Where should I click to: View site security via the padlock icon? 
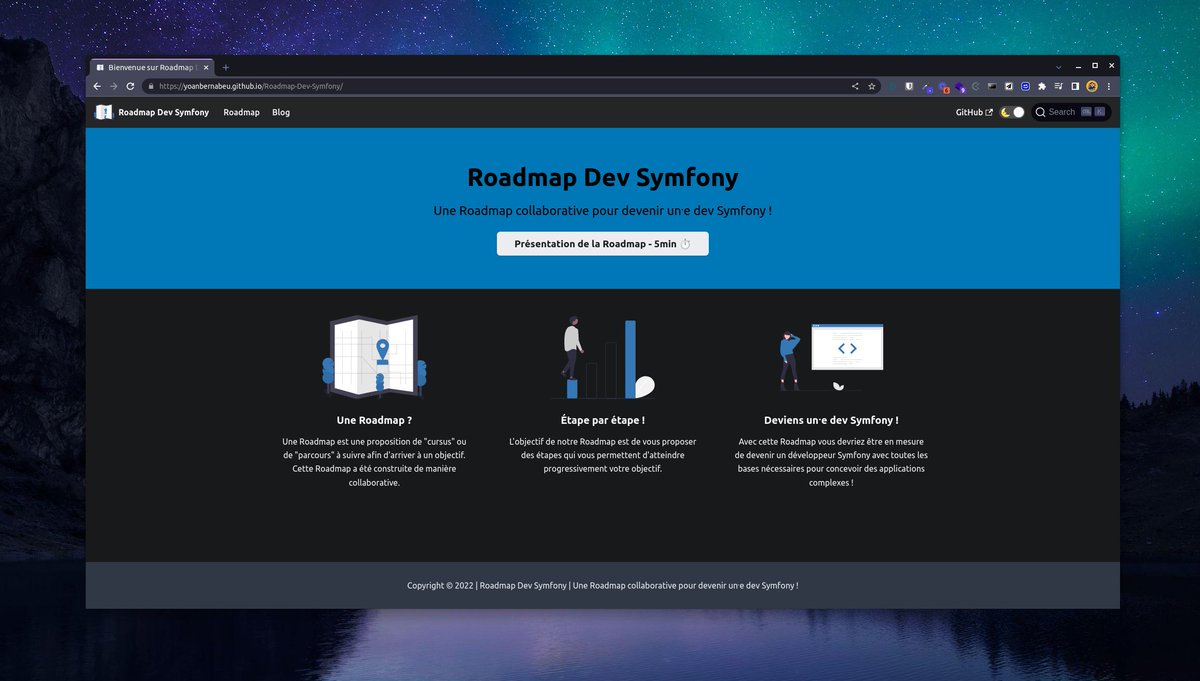[152, 86]
